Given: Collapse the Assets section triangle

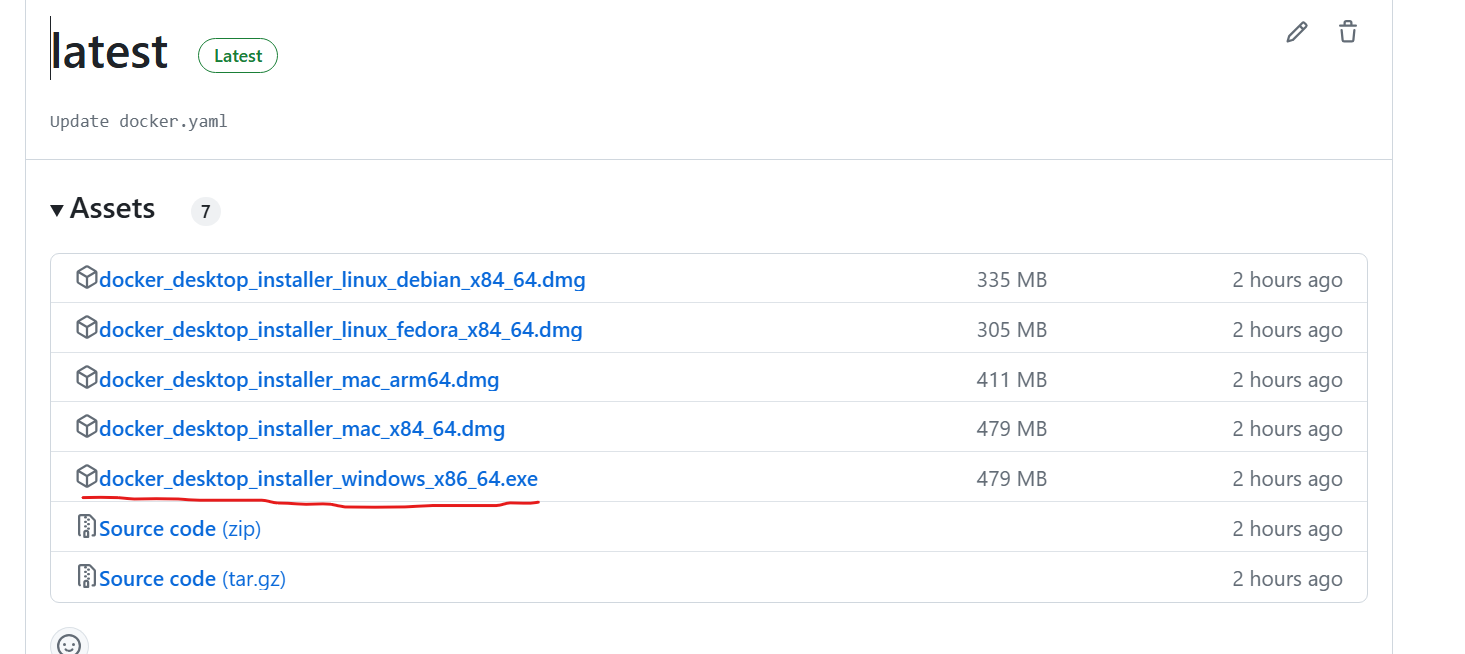Looking at the screenshot, I should 57,210.
